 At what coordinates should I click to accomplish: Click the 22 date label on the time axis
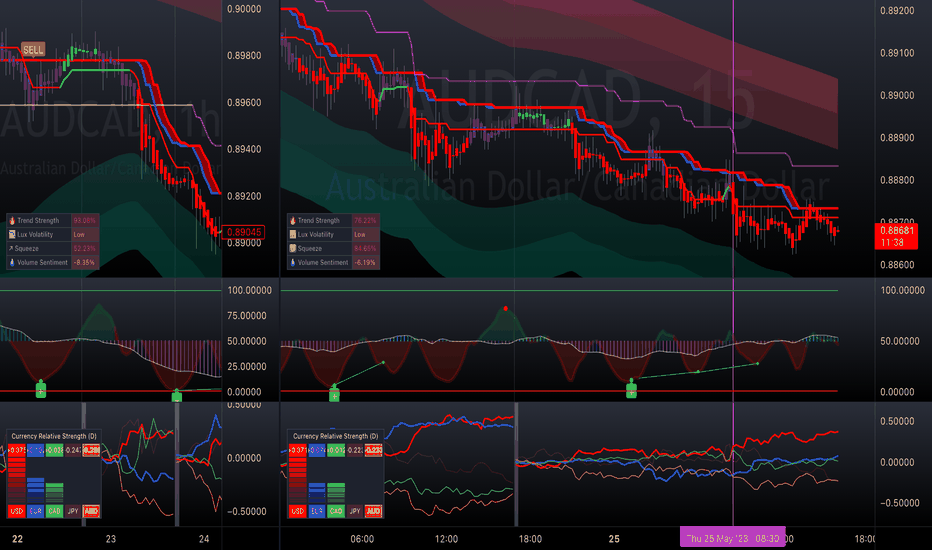(x=18, y=539)
